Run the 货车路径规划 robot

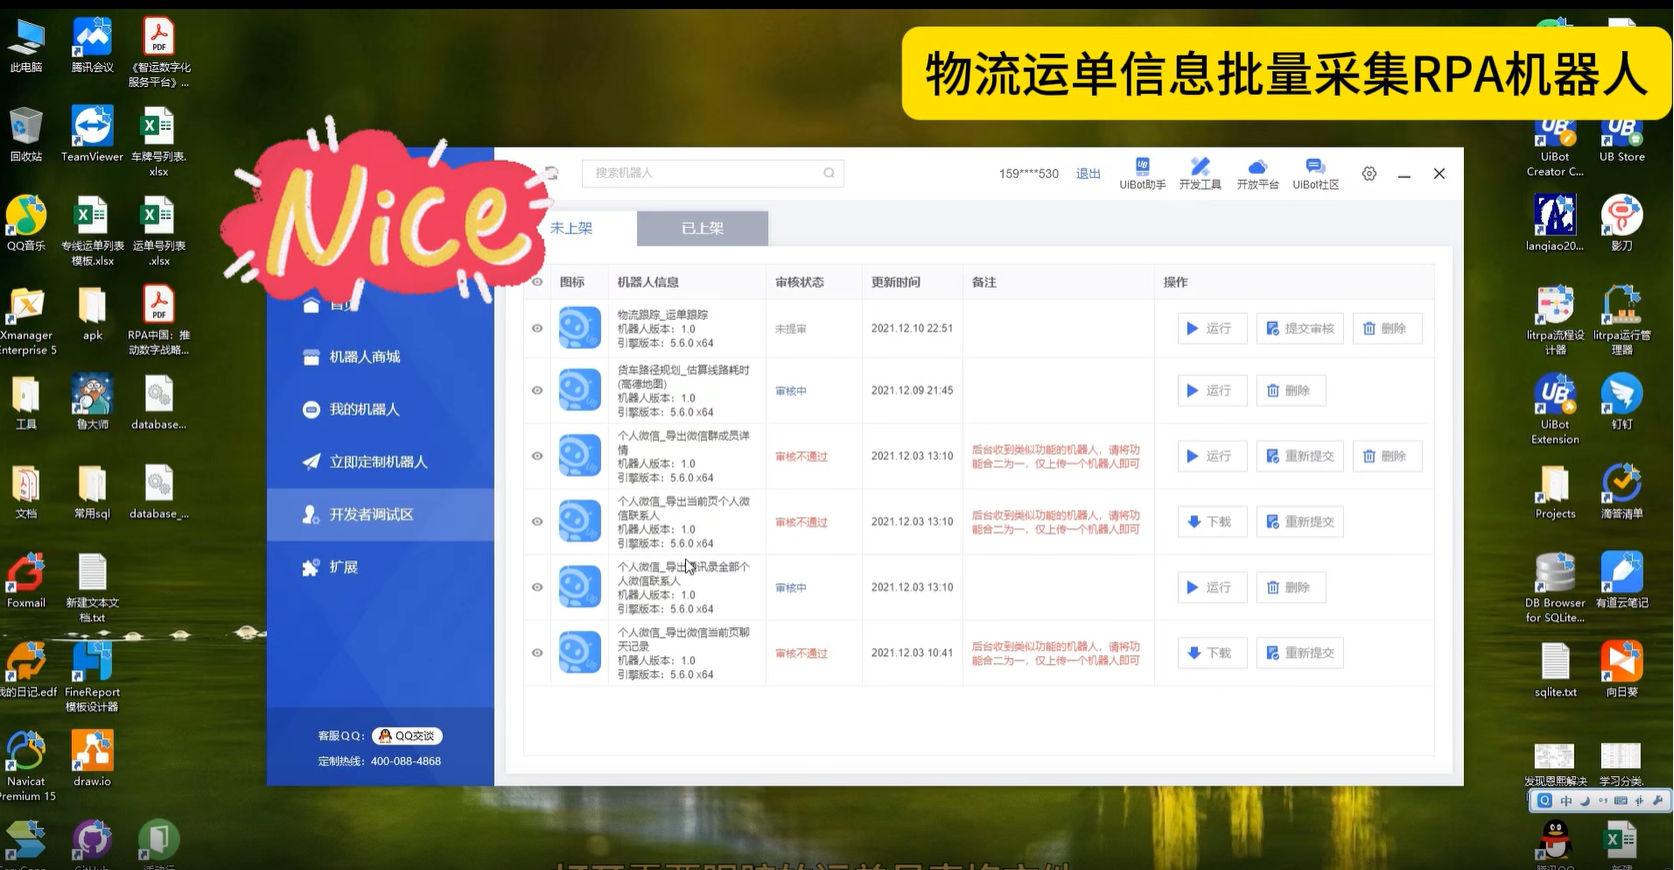pyautogui.click(x=1212, y=390)
